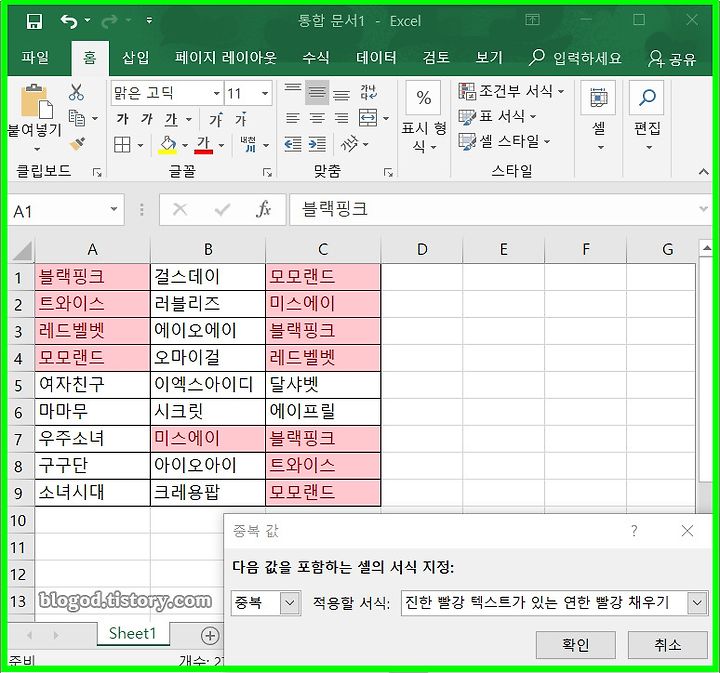Switch to the Data (데이터) tab
Viewport: 720px width, 673px height.
click(376, 58)
